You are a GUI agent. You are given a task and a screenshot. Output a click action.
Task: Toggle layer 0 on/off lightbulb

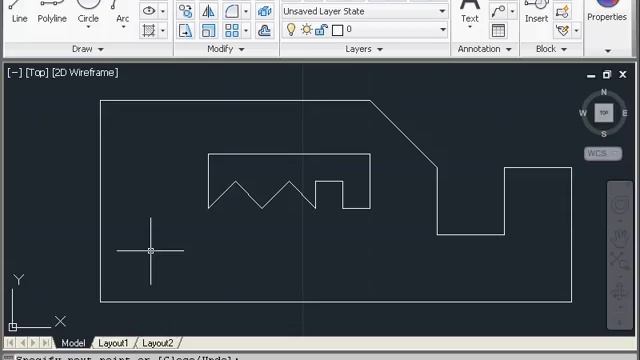291,29
